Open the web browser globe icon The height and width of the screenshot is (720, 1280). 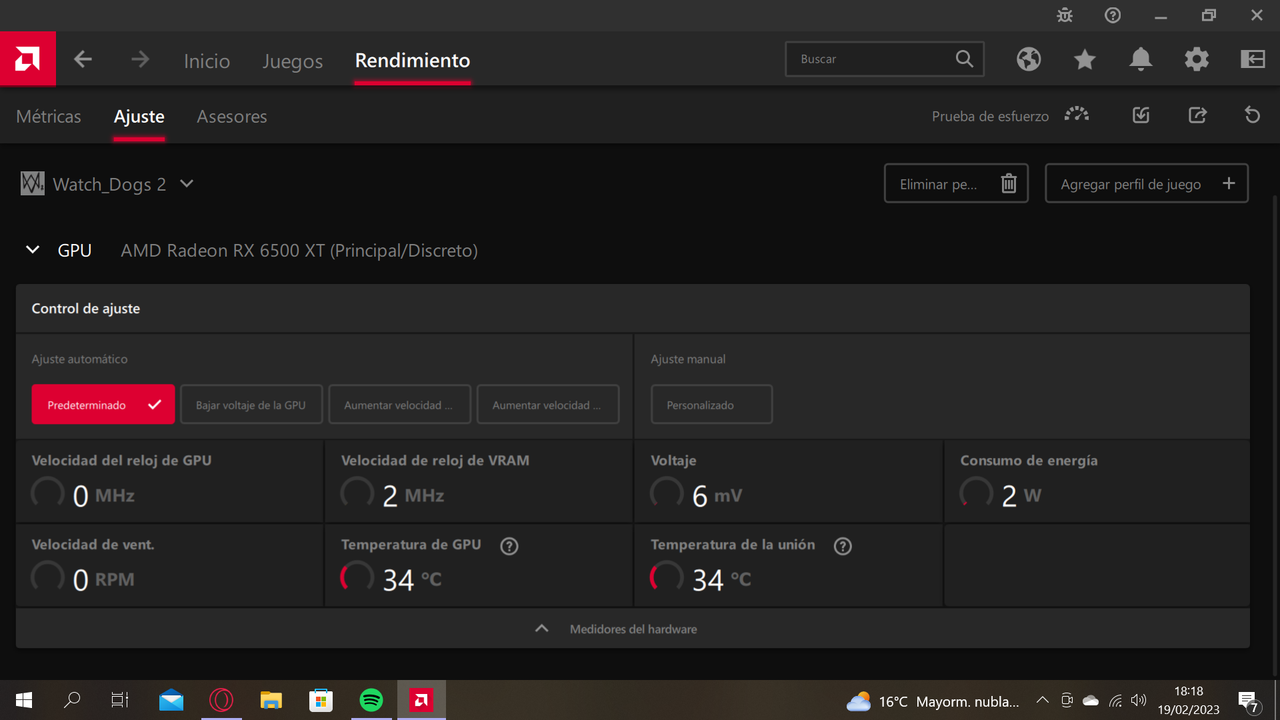(1029, 59)
